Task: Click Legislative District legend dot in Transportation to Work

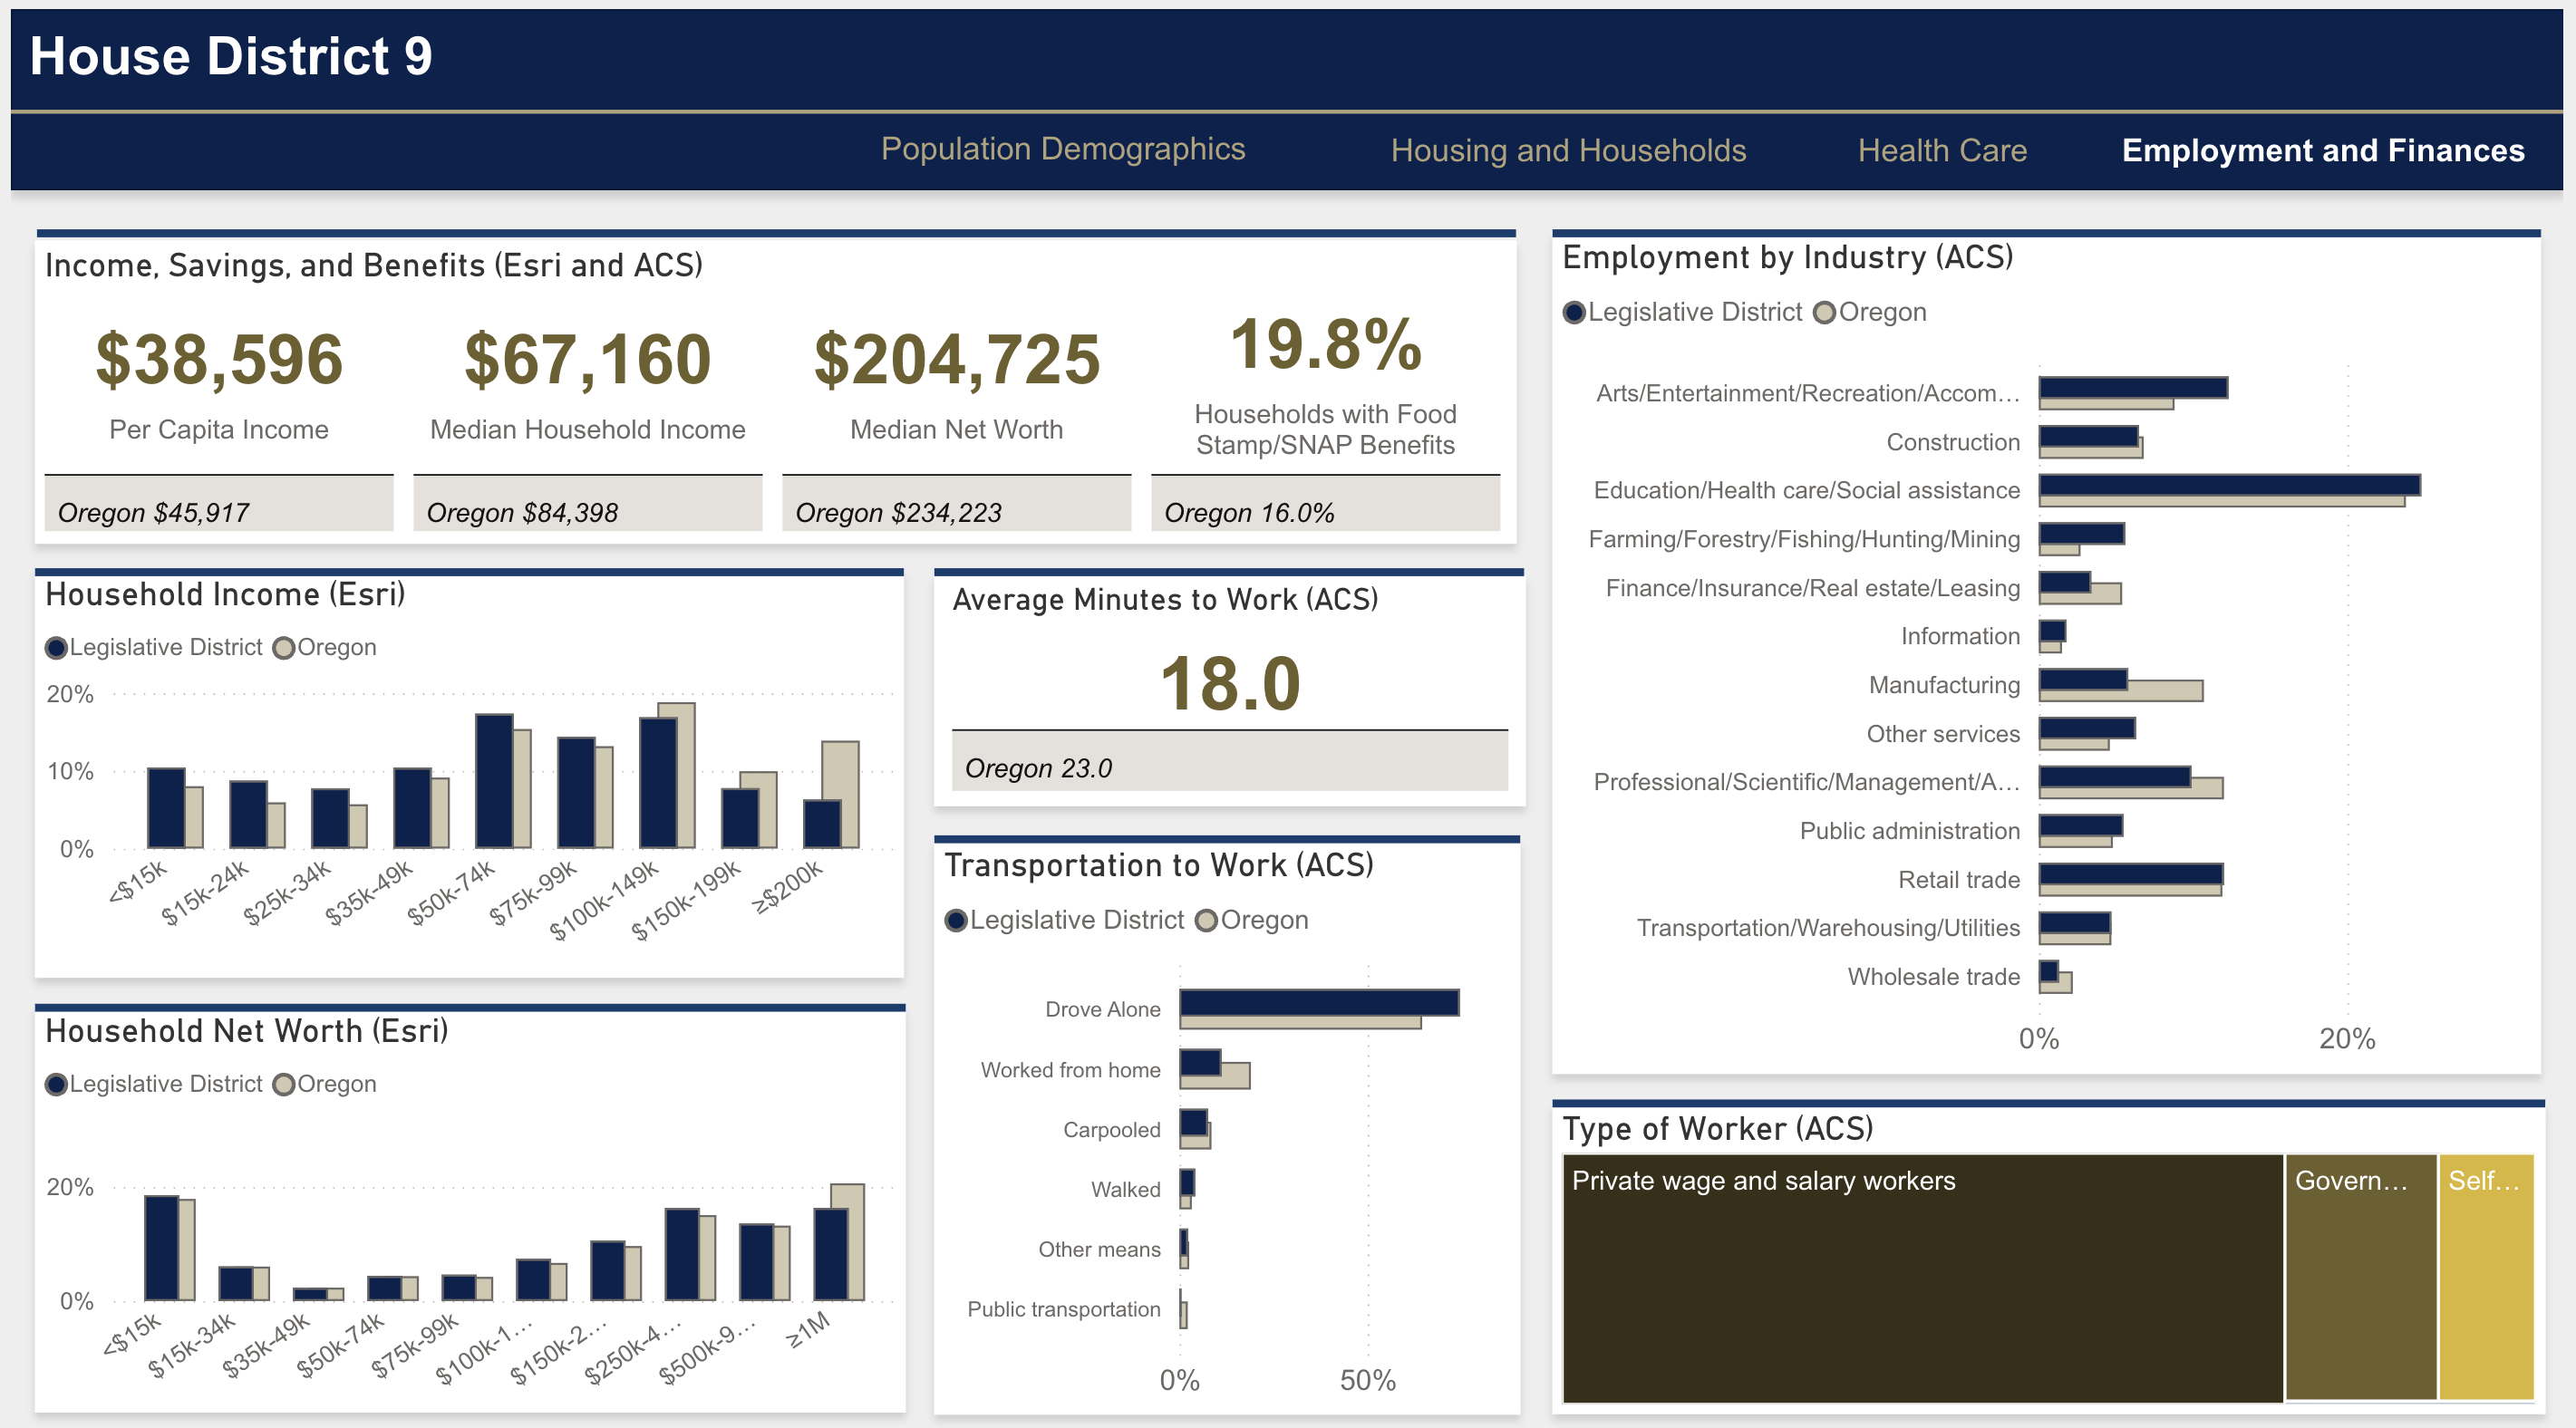Action: 956,921
